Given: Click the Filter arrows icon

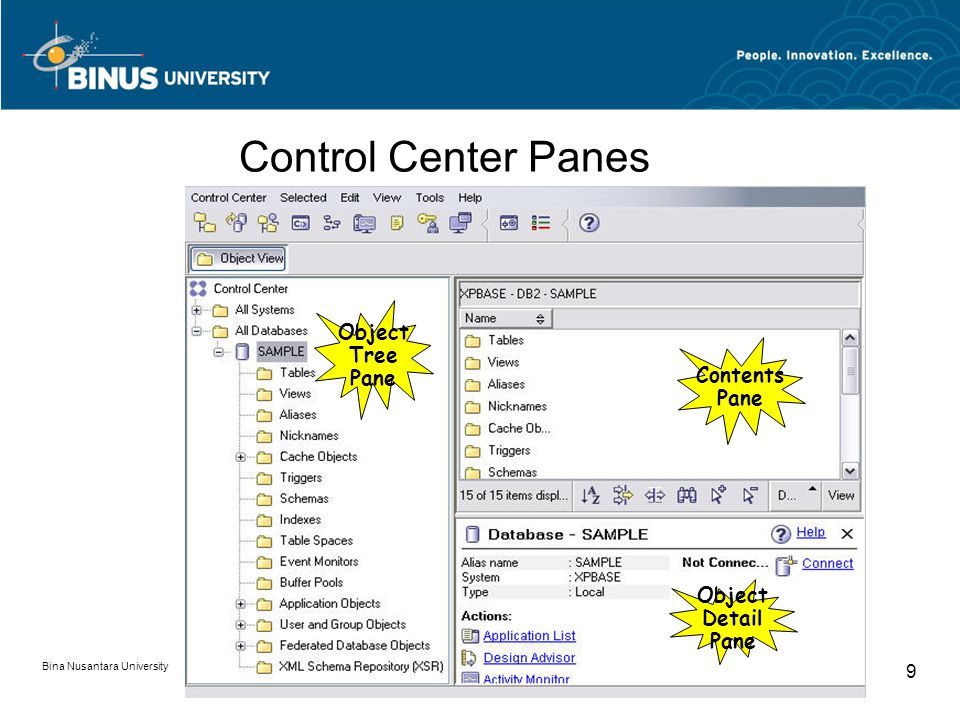Looking at the screenshot, I should tap(623, 495).
